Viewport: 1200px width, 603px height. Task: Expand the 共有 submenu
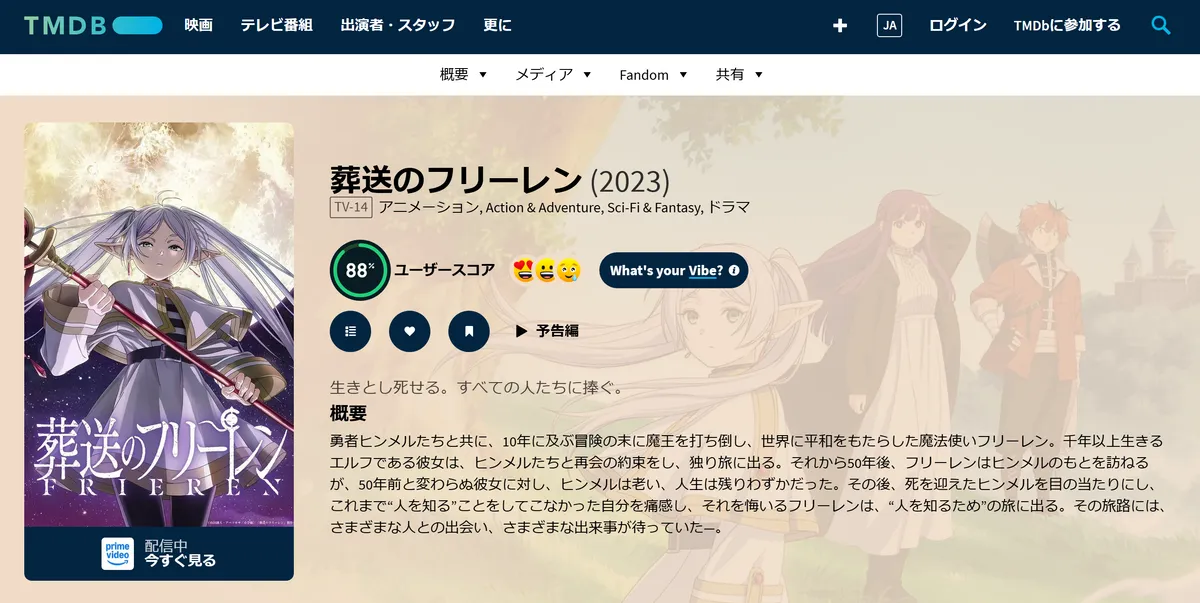[739, 75]
